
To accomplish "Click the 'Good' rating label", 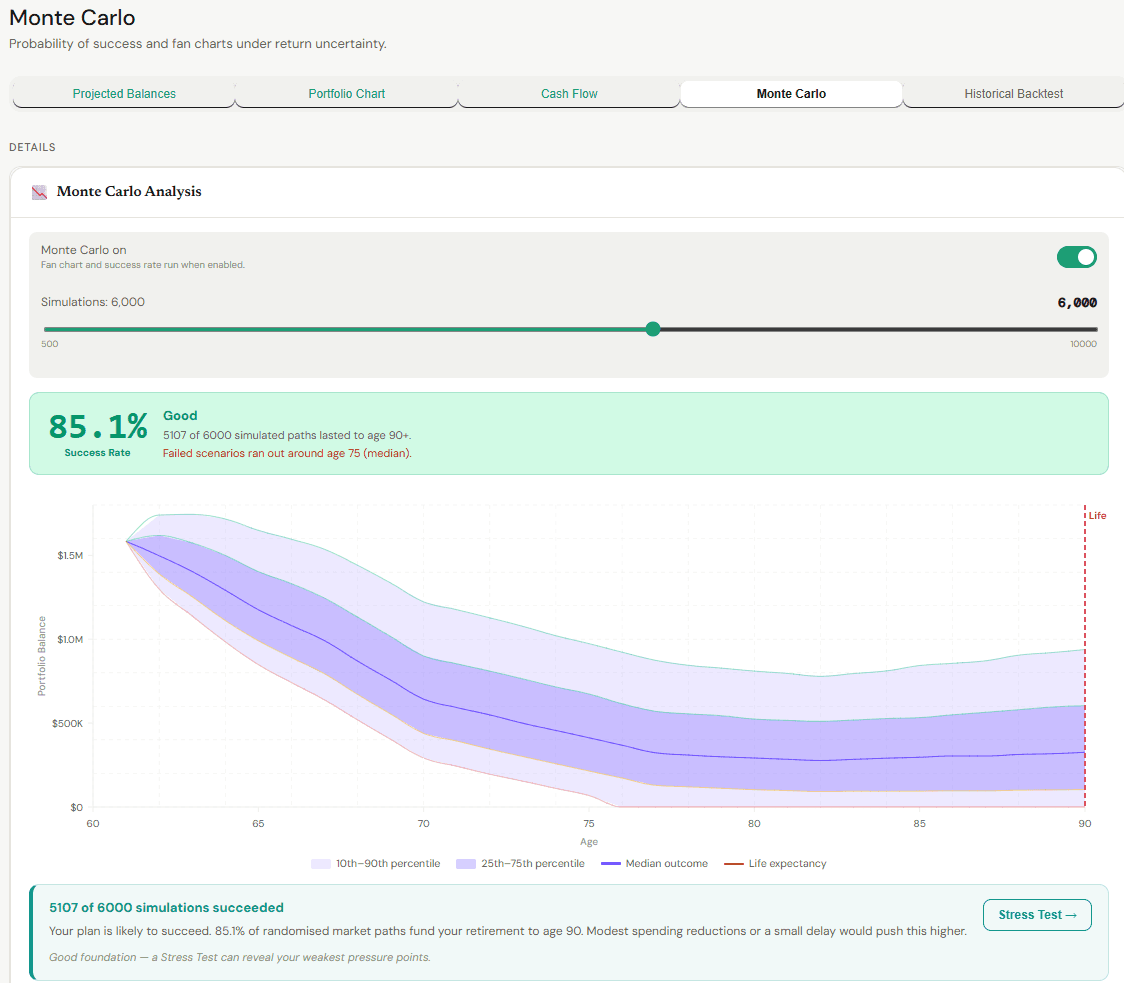I will [x=180, y=416].
